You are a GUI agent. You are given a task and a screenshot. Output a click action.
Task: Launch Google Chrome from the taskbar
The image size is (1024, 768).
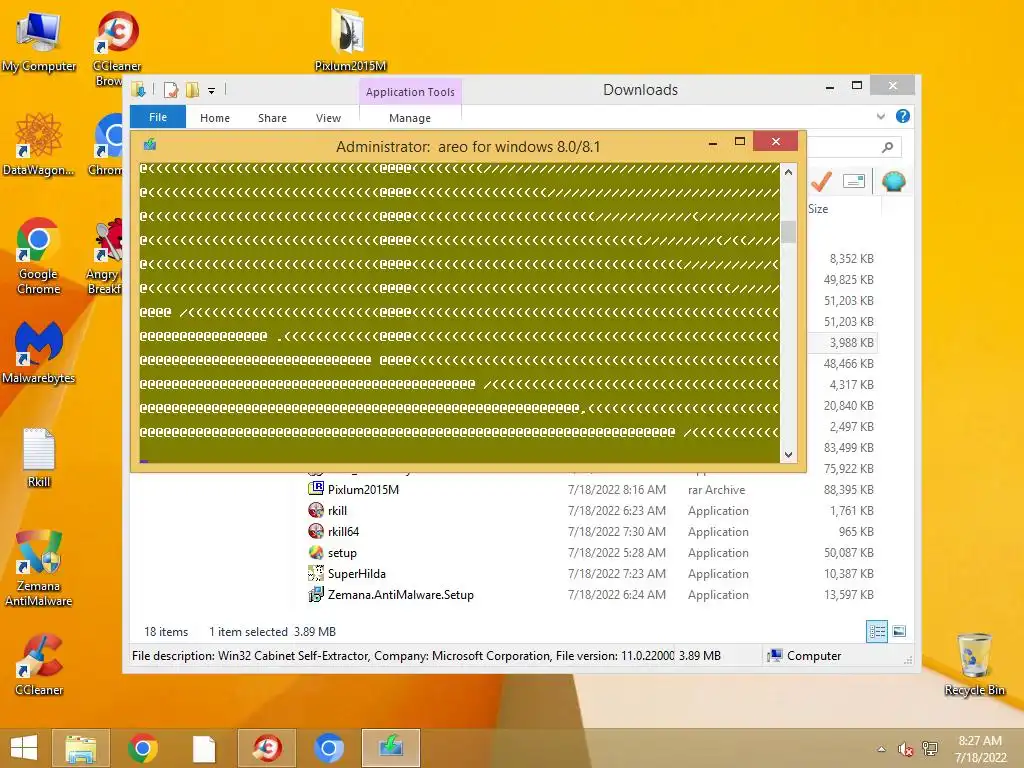(143, 748)
